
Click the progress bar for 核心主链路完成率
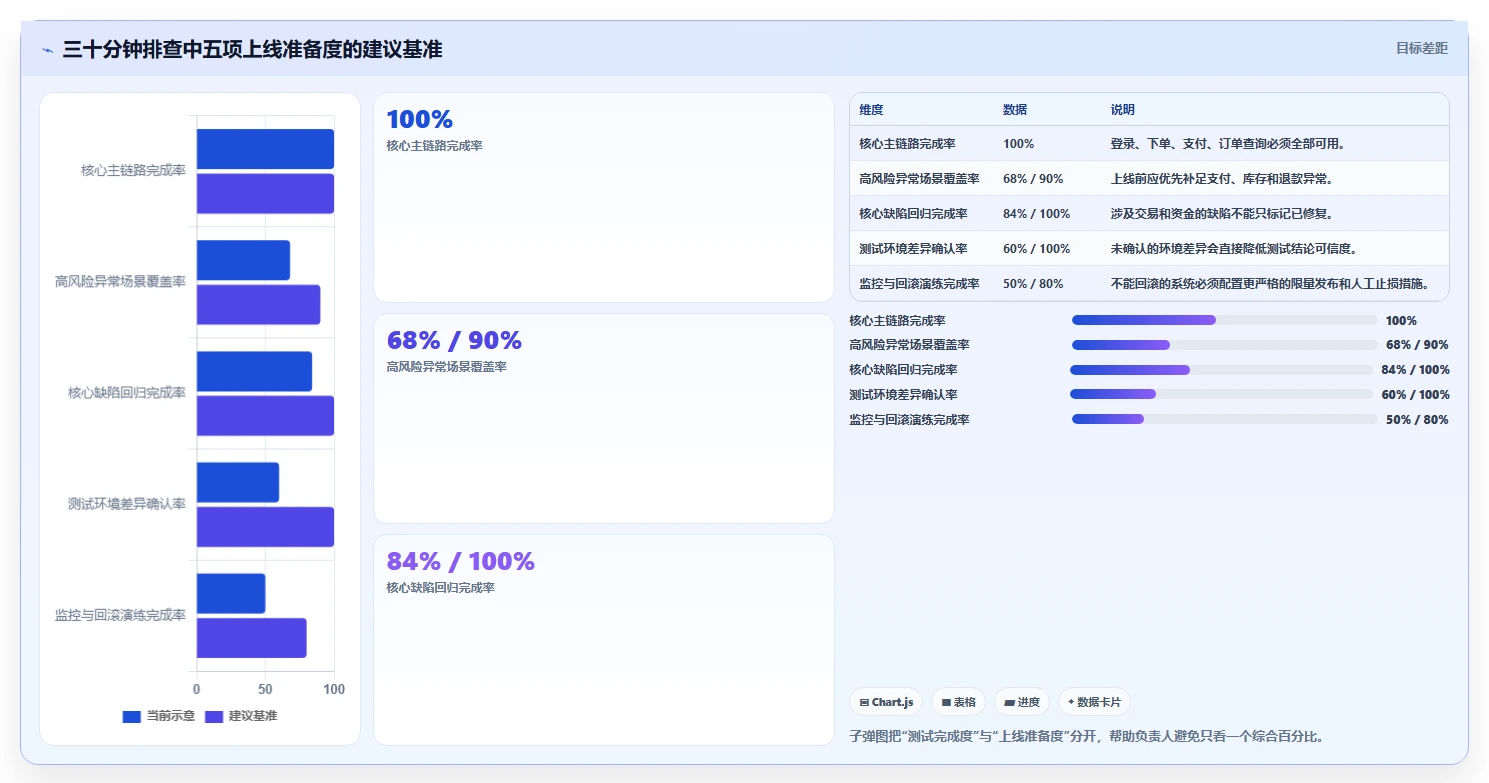[1224, 320]
